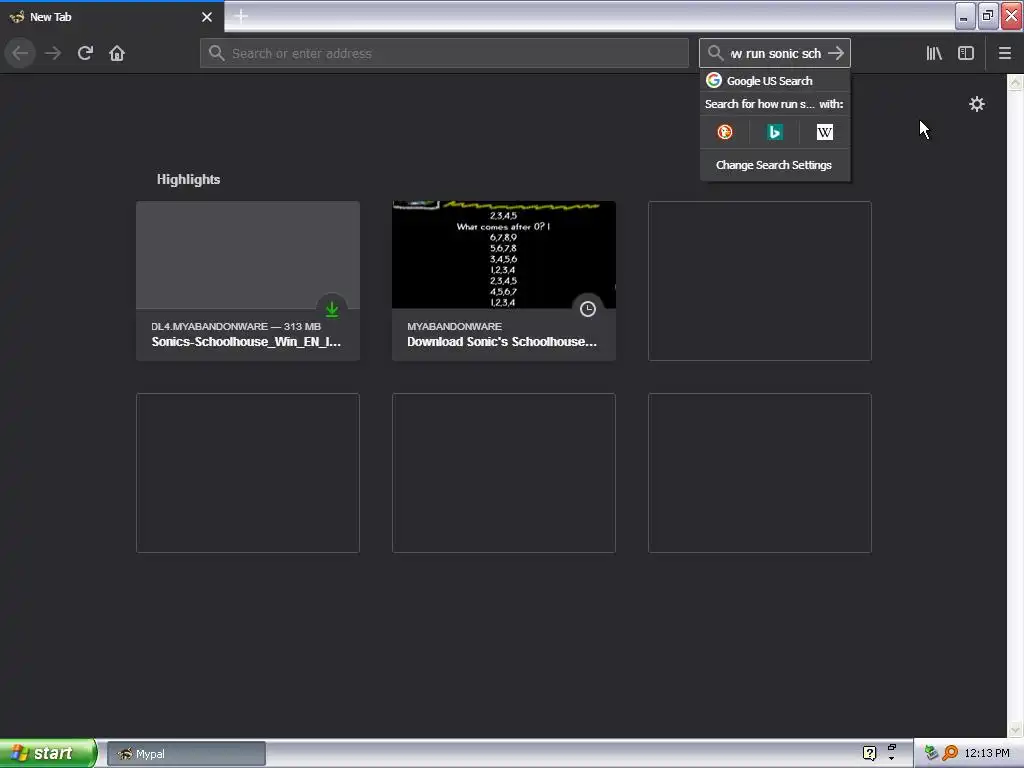Open Sonics-Schoolhouse_Win_EN download highlight

248,281
